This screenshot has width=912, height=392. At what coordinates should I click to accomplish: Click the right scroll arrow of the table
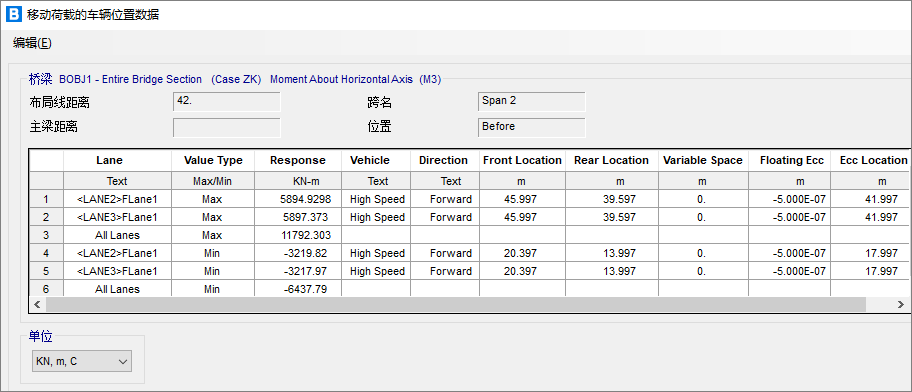tap(901, 304)
